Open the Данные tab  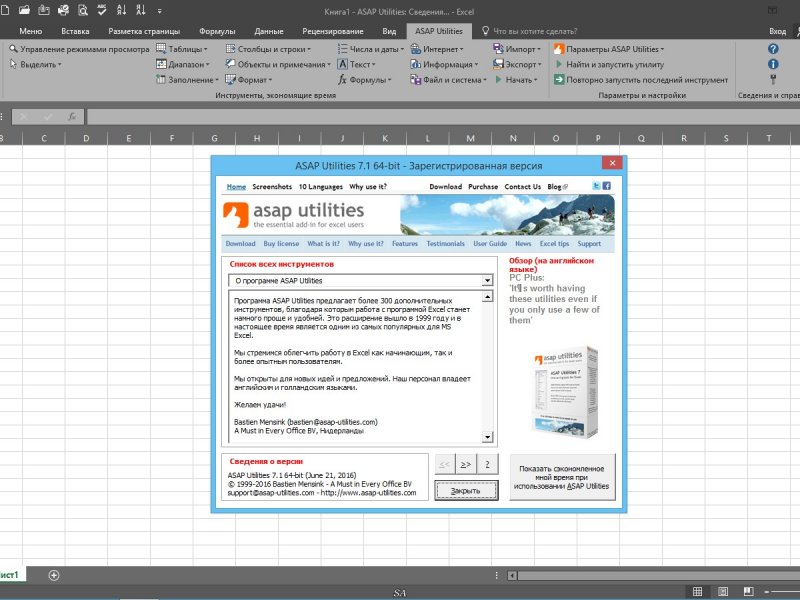[268, 31]
